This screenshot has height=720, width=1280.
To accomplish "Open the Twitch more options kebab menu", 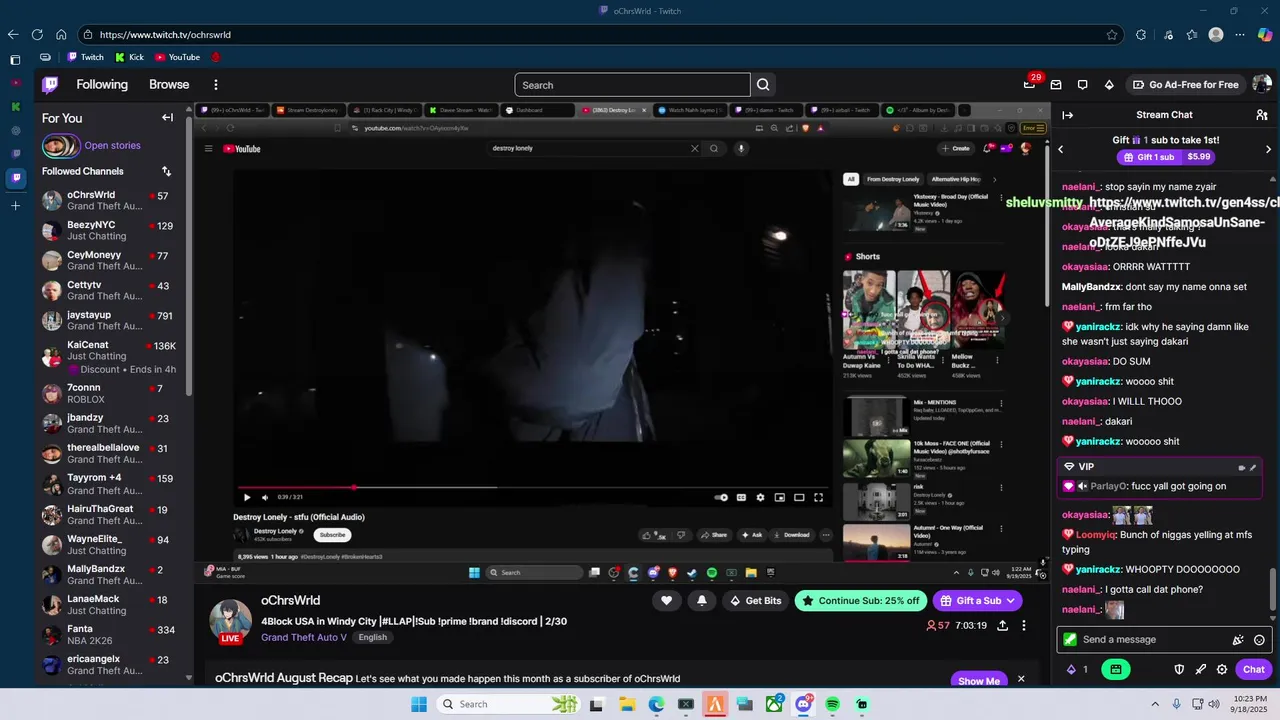I will point(215,85).
